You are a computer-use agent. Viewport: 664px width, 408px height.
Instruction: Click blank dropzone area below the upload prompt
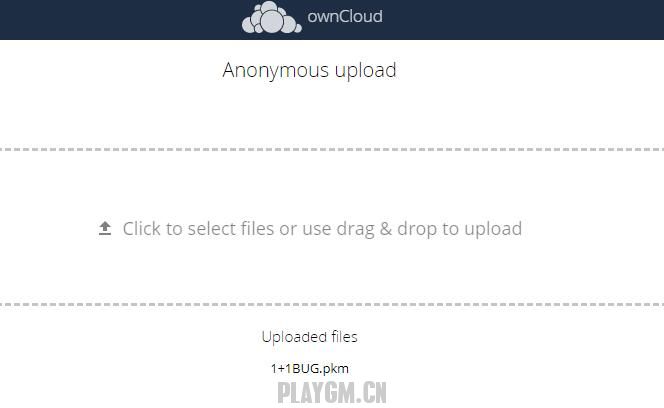click(x=332, y=271)
